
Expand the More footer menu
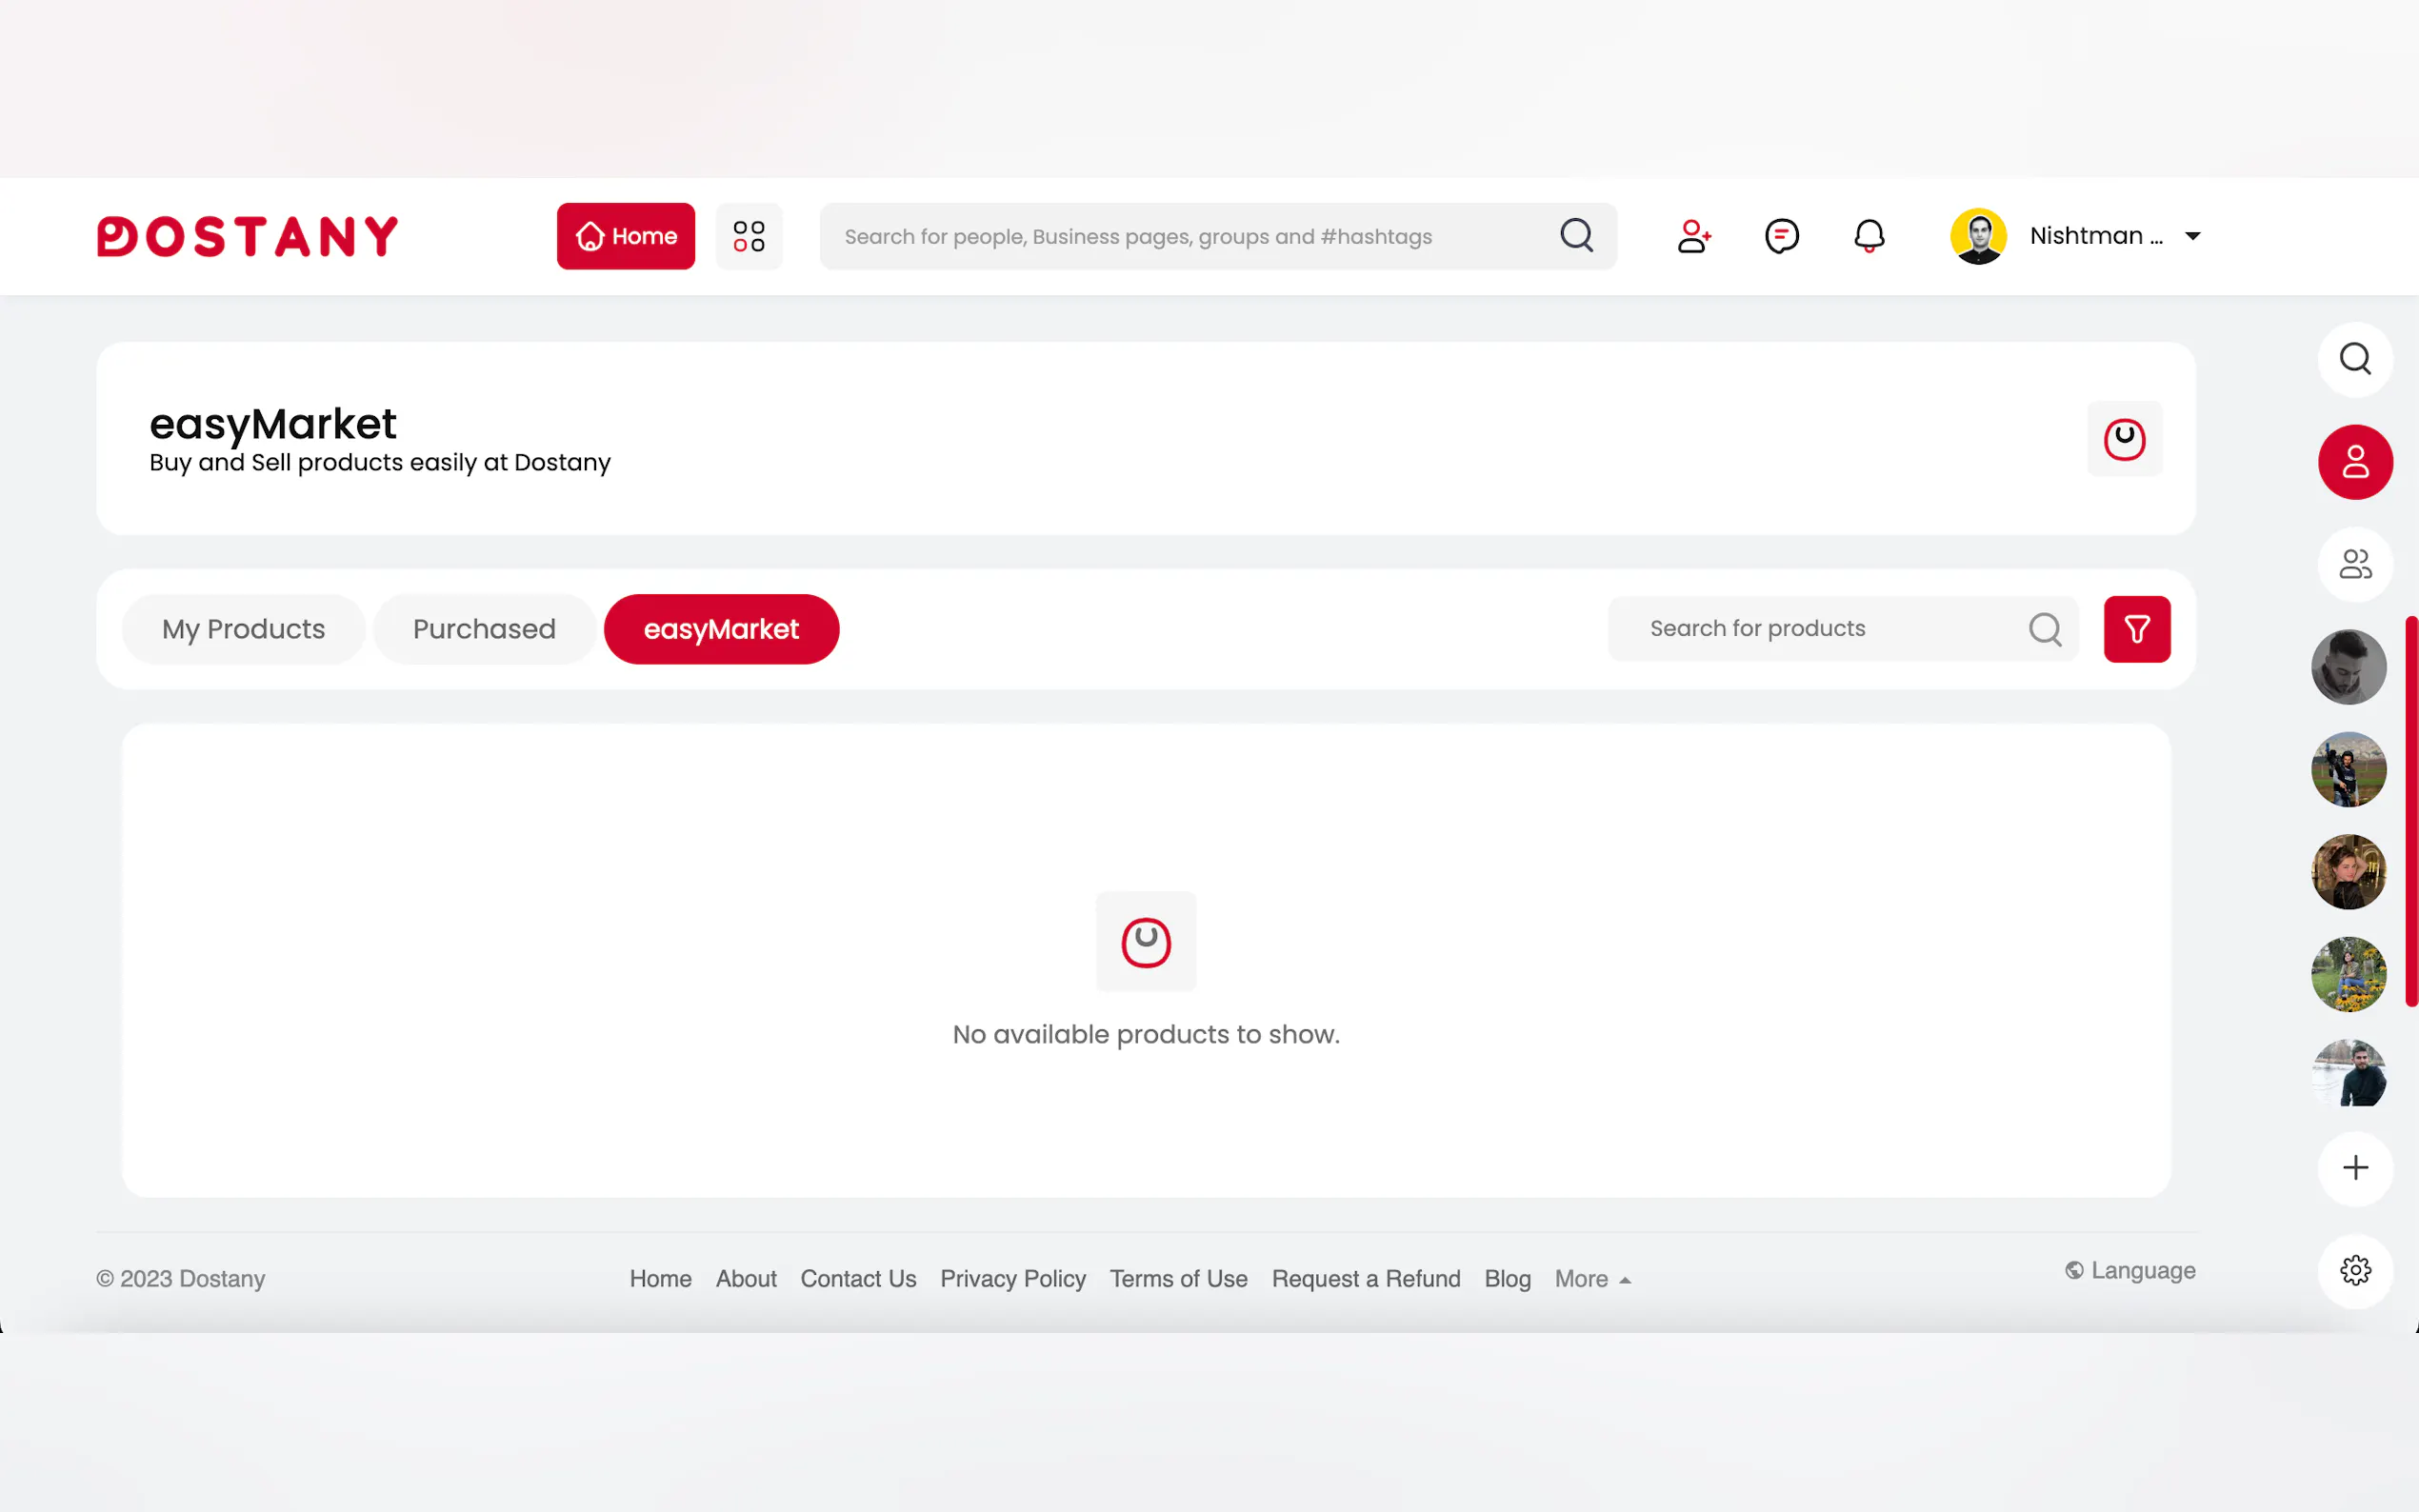pyautogui.click(x=1592, y=1279)
